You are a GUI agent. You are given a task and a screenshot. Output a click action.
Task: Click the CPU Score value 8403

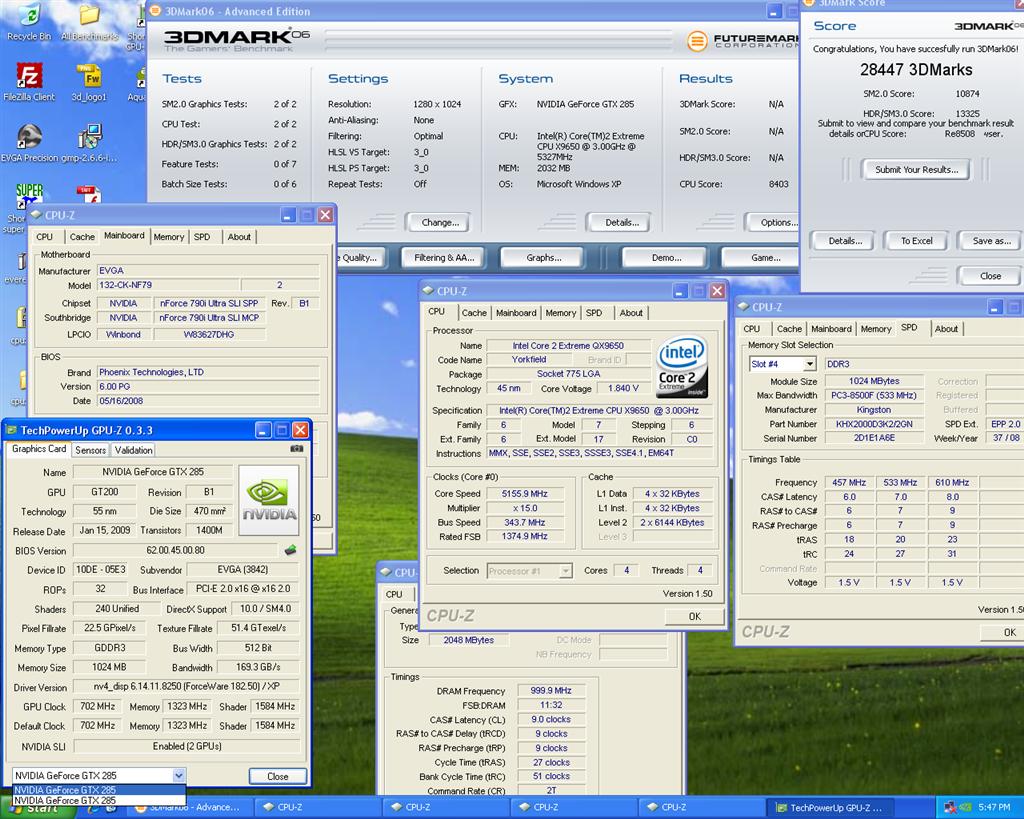coord(778,184)
